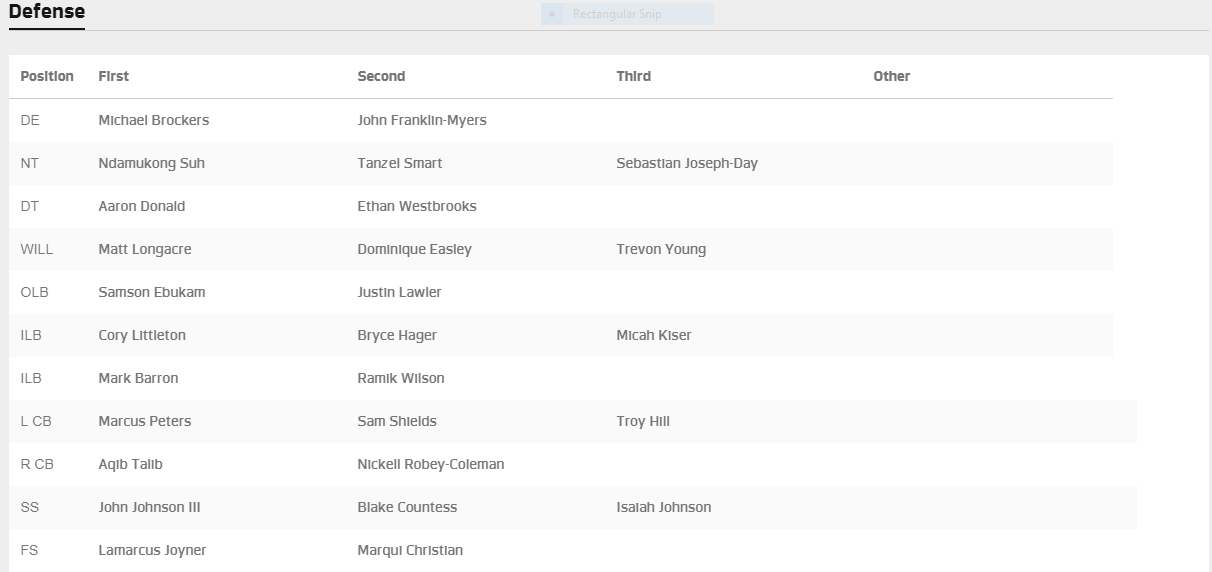Click Aaron Donald's name
The width and height of the screenshot is (1212, 572).
tap(141, 206)
